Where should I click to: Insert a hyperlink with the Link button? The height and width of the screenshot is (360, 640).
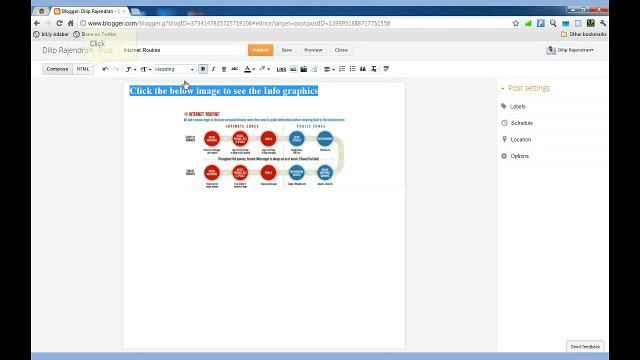point(281,69)
